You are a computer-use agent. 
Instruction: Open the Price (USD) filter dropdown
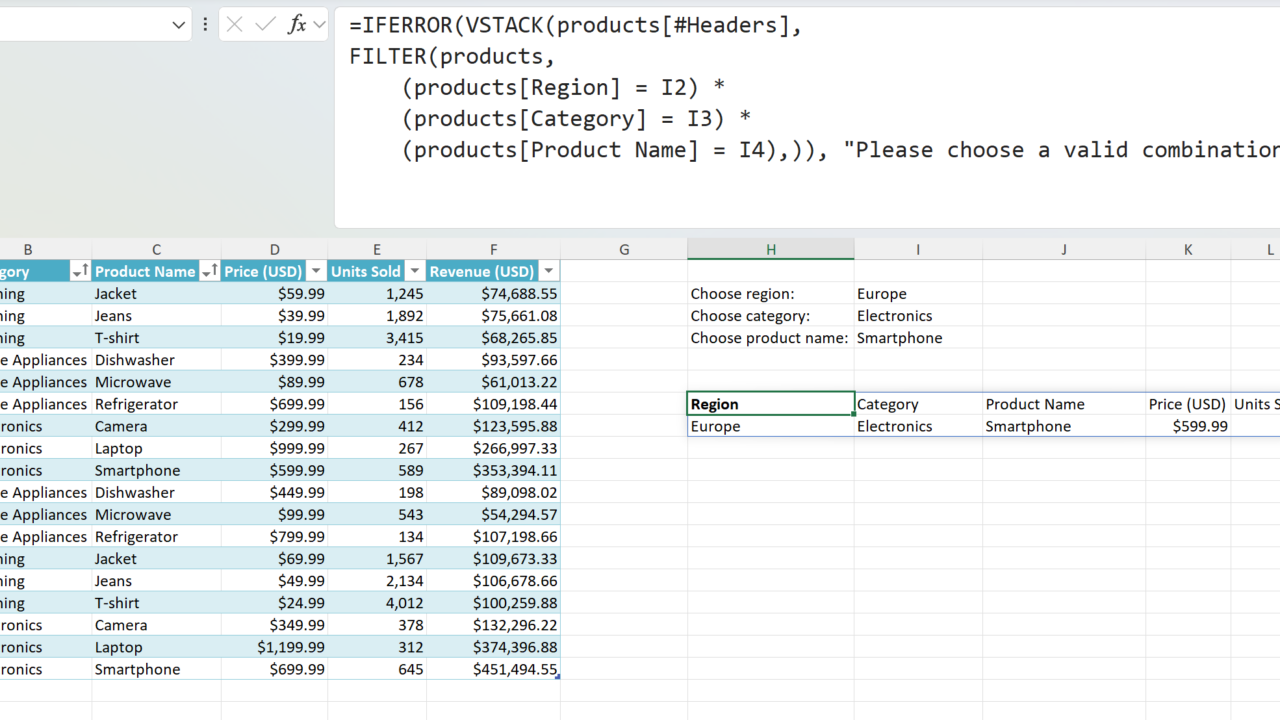tap(315, 272)
